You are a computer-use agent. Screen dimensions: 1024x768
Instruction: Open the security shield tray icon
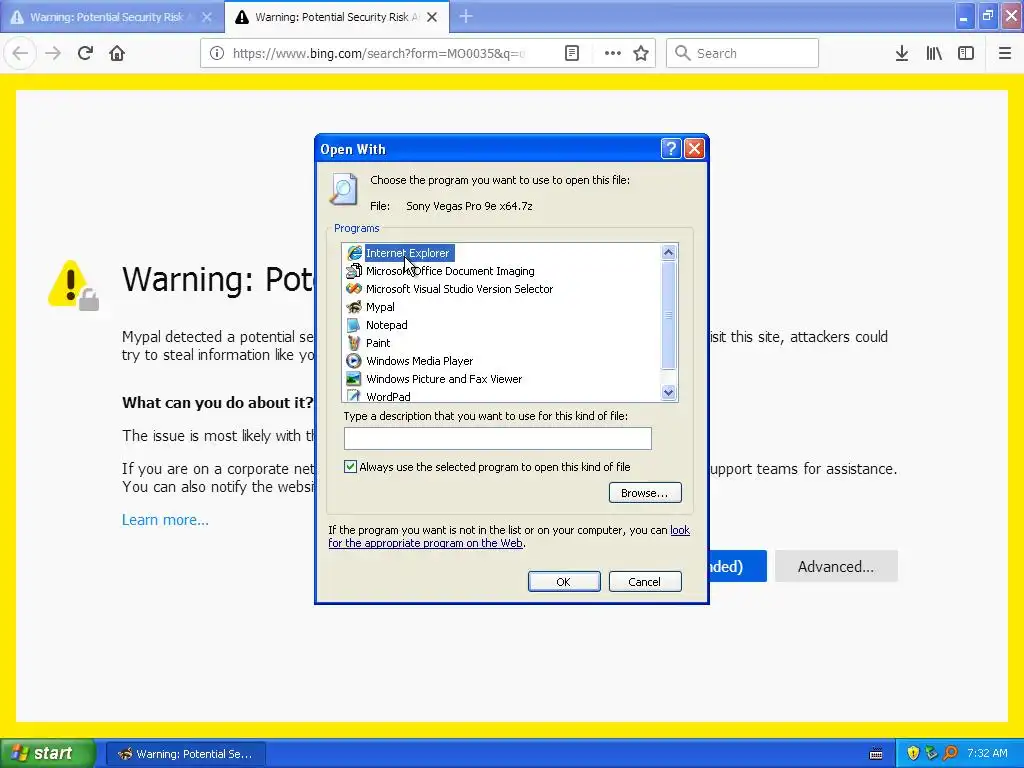[913, 753]
